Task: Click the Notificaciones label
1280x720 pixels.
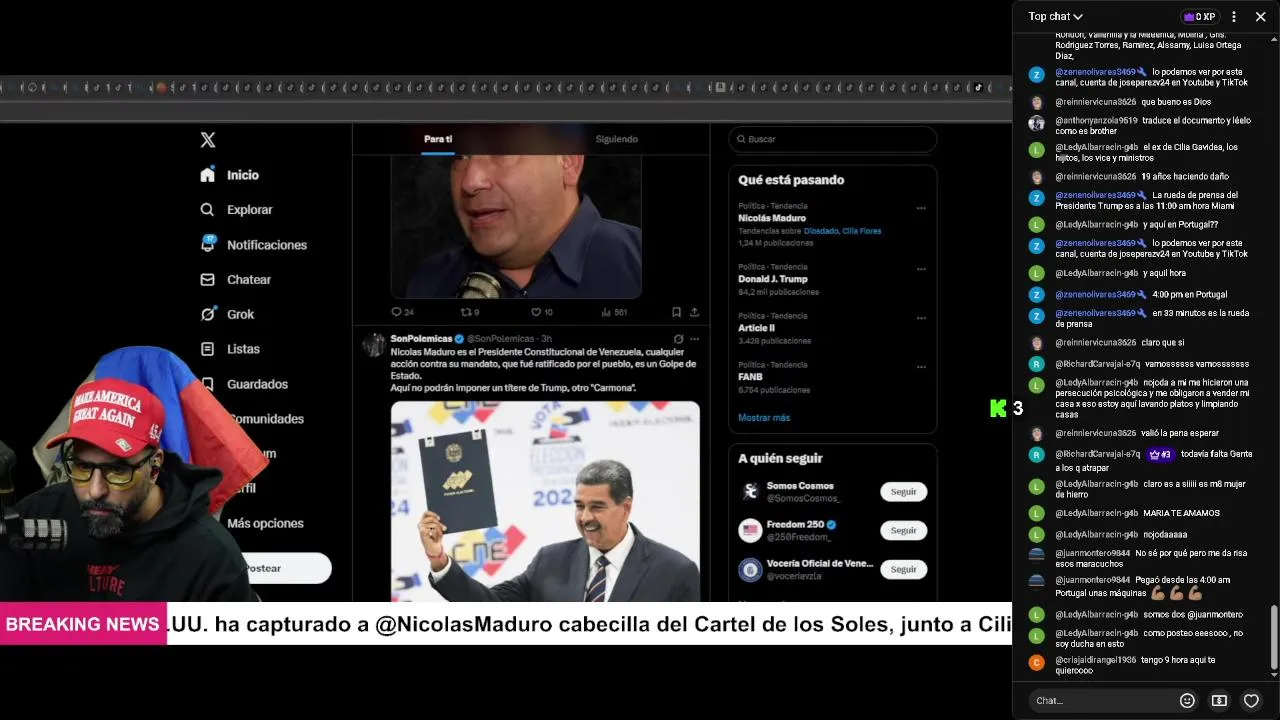Action: point(267,245)
